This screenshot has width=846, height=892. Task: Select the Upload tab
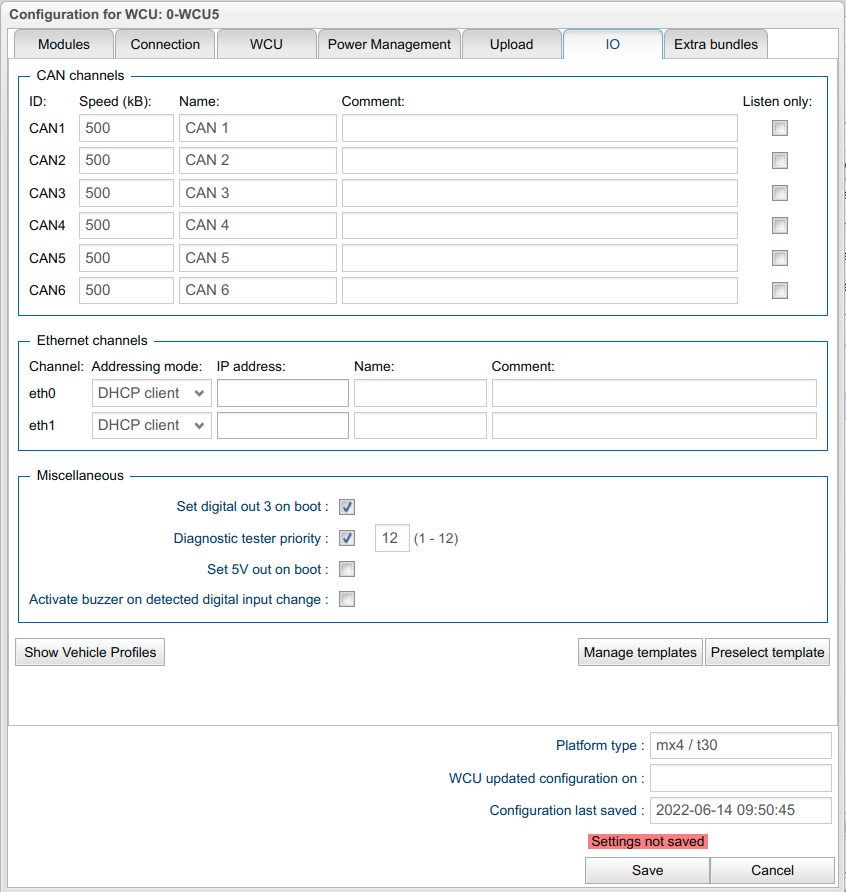tap(511, 44)
